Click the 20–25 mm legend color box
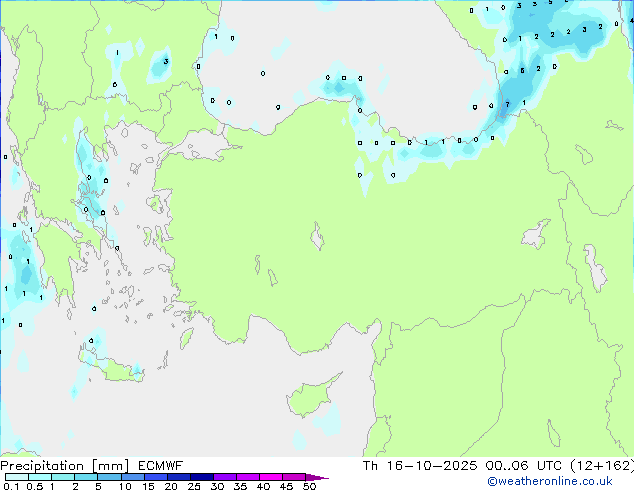Image resolution: width=634 pixels, height=490 pixels. (x=179, y=477)
